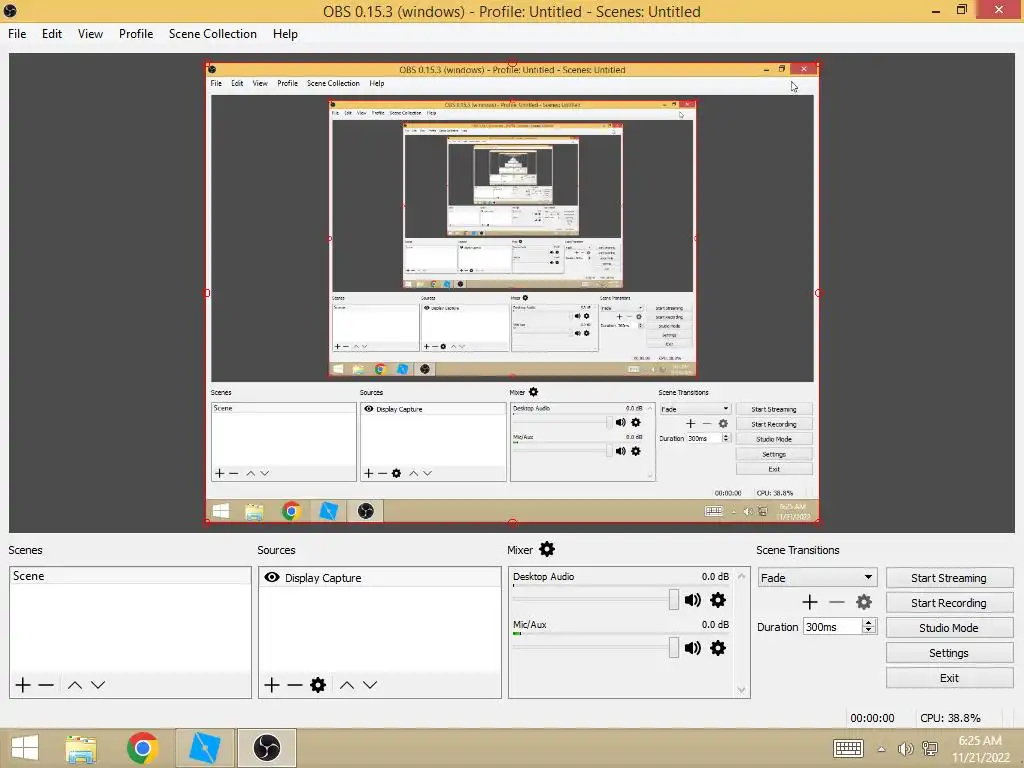Open the Windows Start button
The image size is (1024, 768).
click(25, 748)
